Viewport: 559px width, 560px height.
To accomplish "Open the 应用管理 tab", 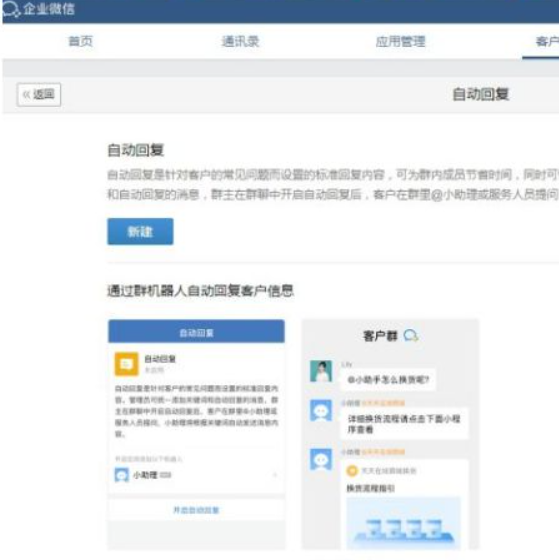I will pyautogui.click(x=400, y=41).
